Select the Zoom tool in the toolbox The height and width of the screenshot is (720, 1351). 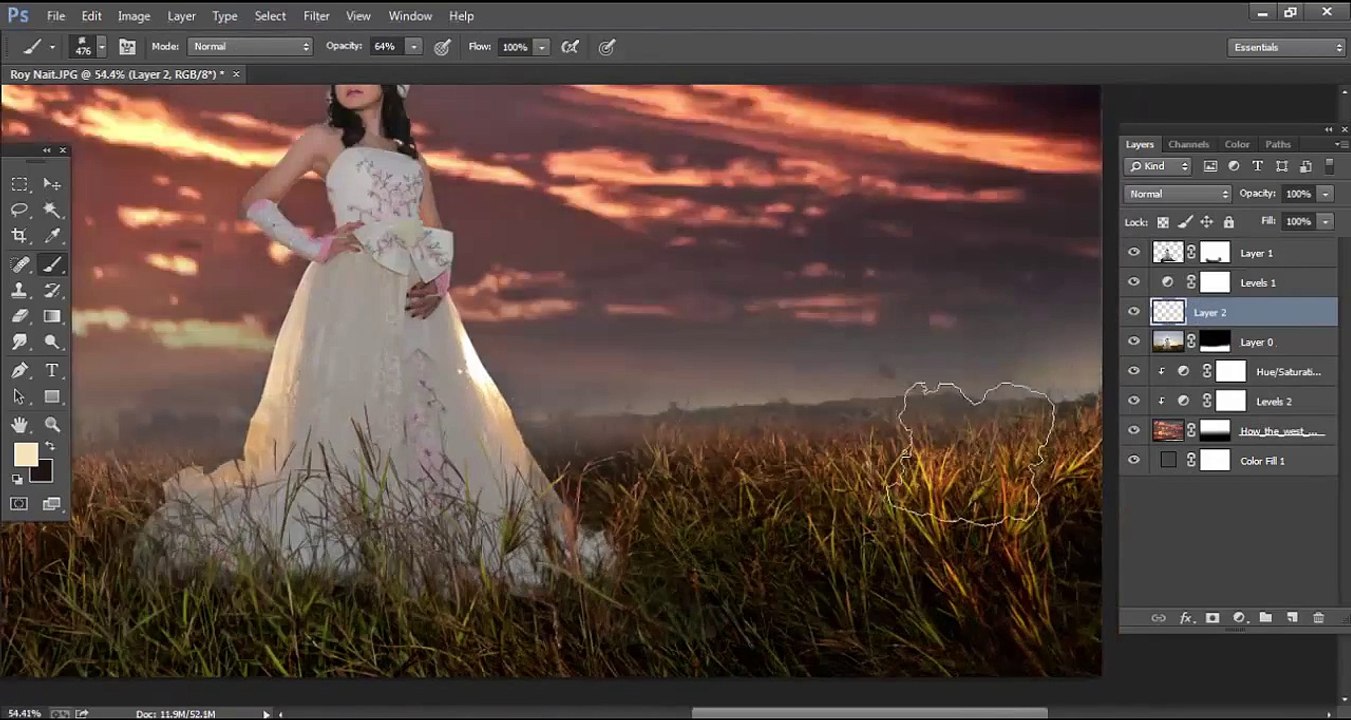(x=52, y=425)
